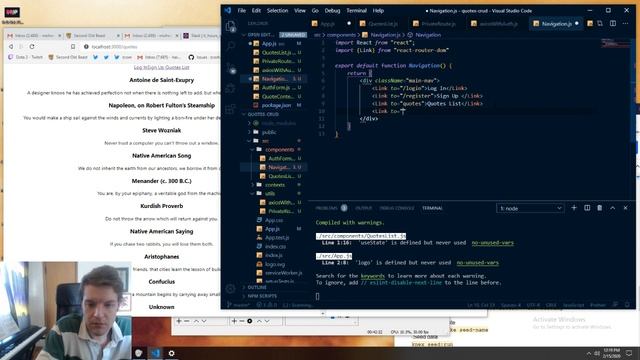This screenshot has height=360, width=640.
Task: Click the split editor right icon
Action: pos(613,24)
